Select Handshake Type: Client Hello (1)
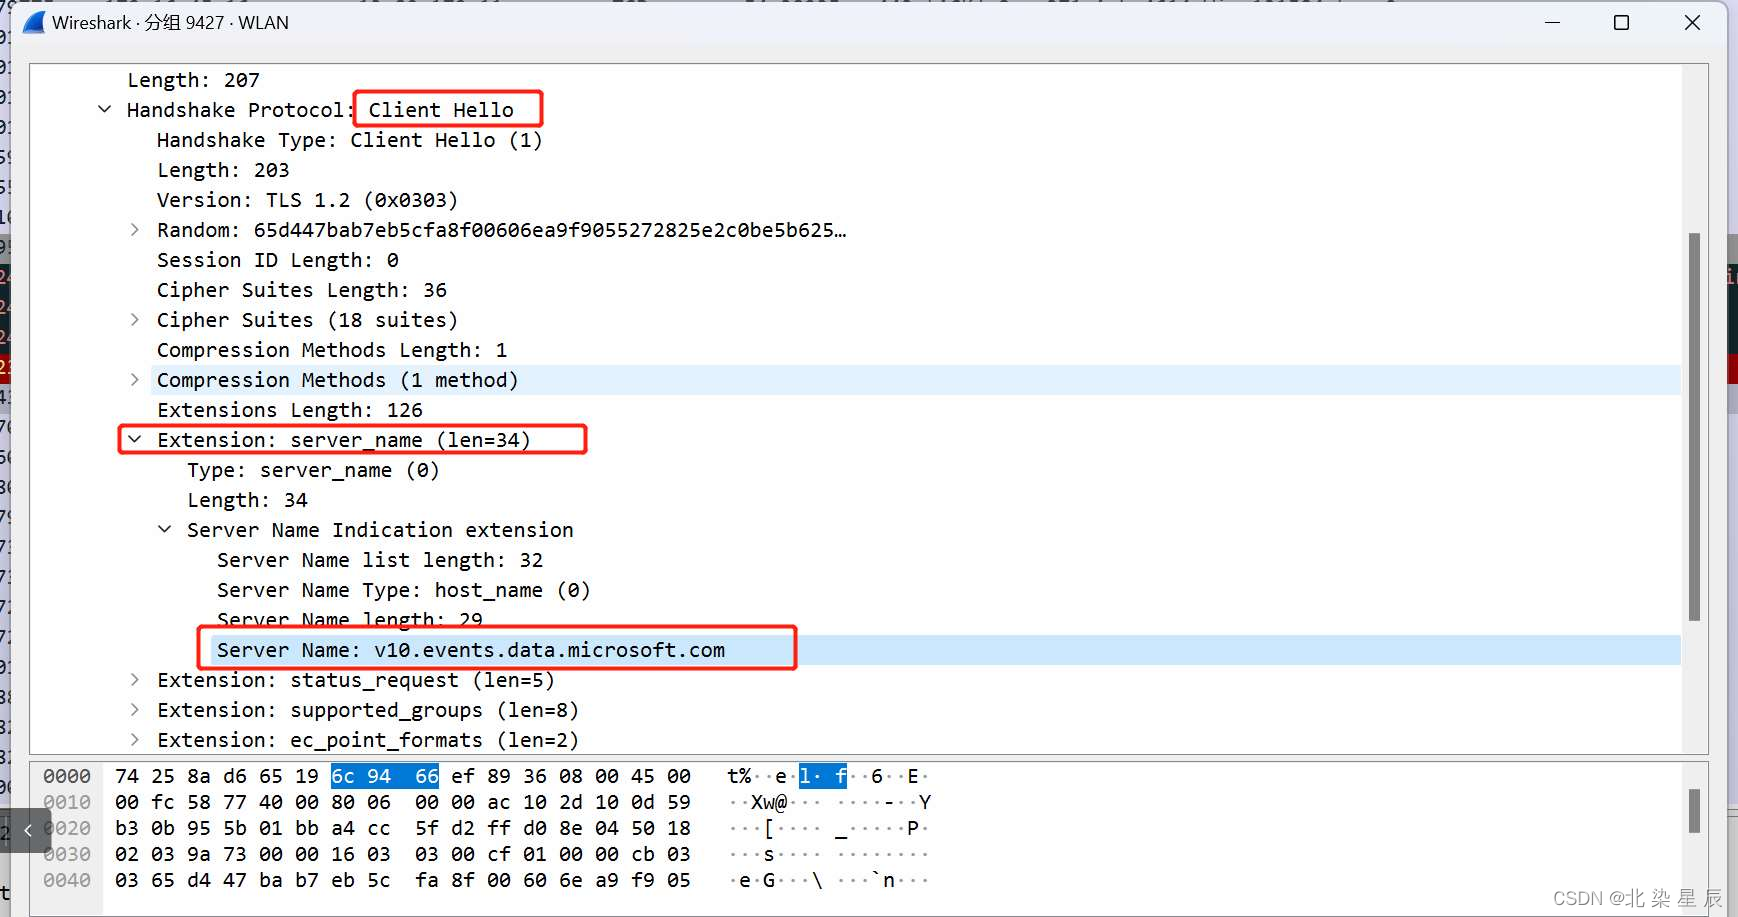This screenshot has width=1738, height=917. pos(349,140)
